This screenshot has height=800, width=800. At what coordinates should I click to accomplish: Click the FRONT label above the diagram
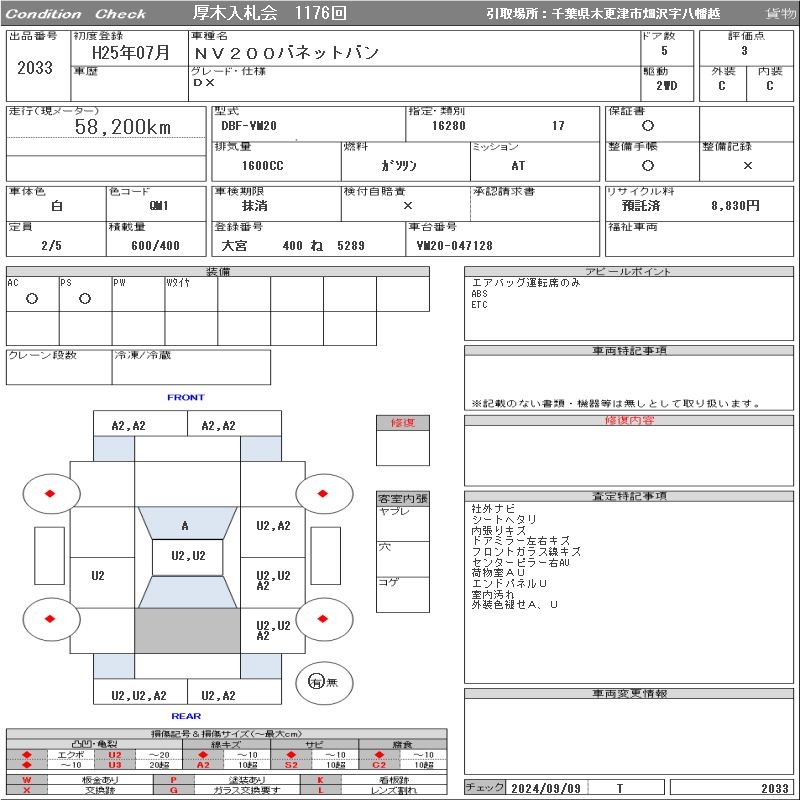tap(186, 397)
